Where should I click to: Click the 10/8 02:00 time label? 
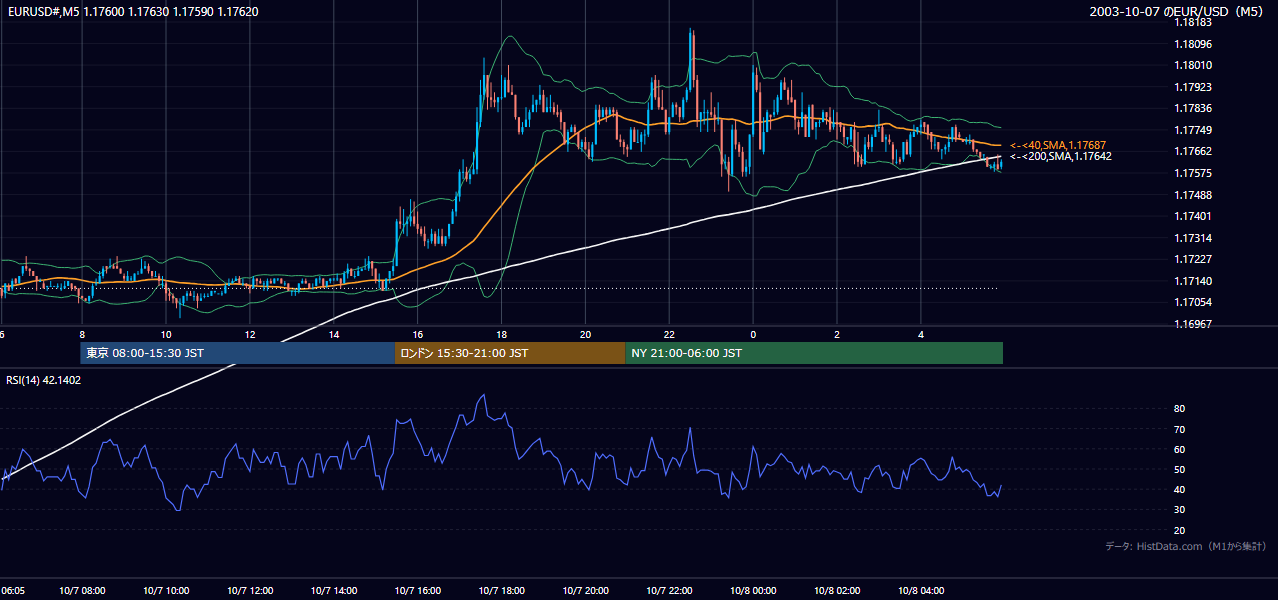pyautogui.click(x=837, y=591)
